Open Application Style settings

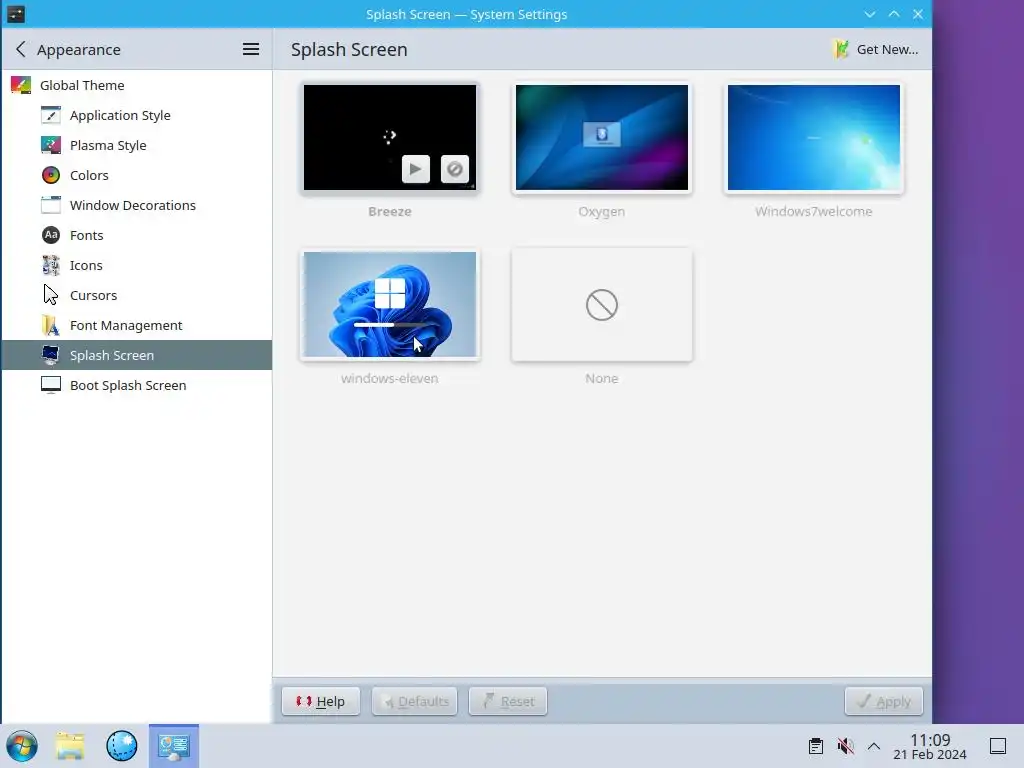coord(136,115)
